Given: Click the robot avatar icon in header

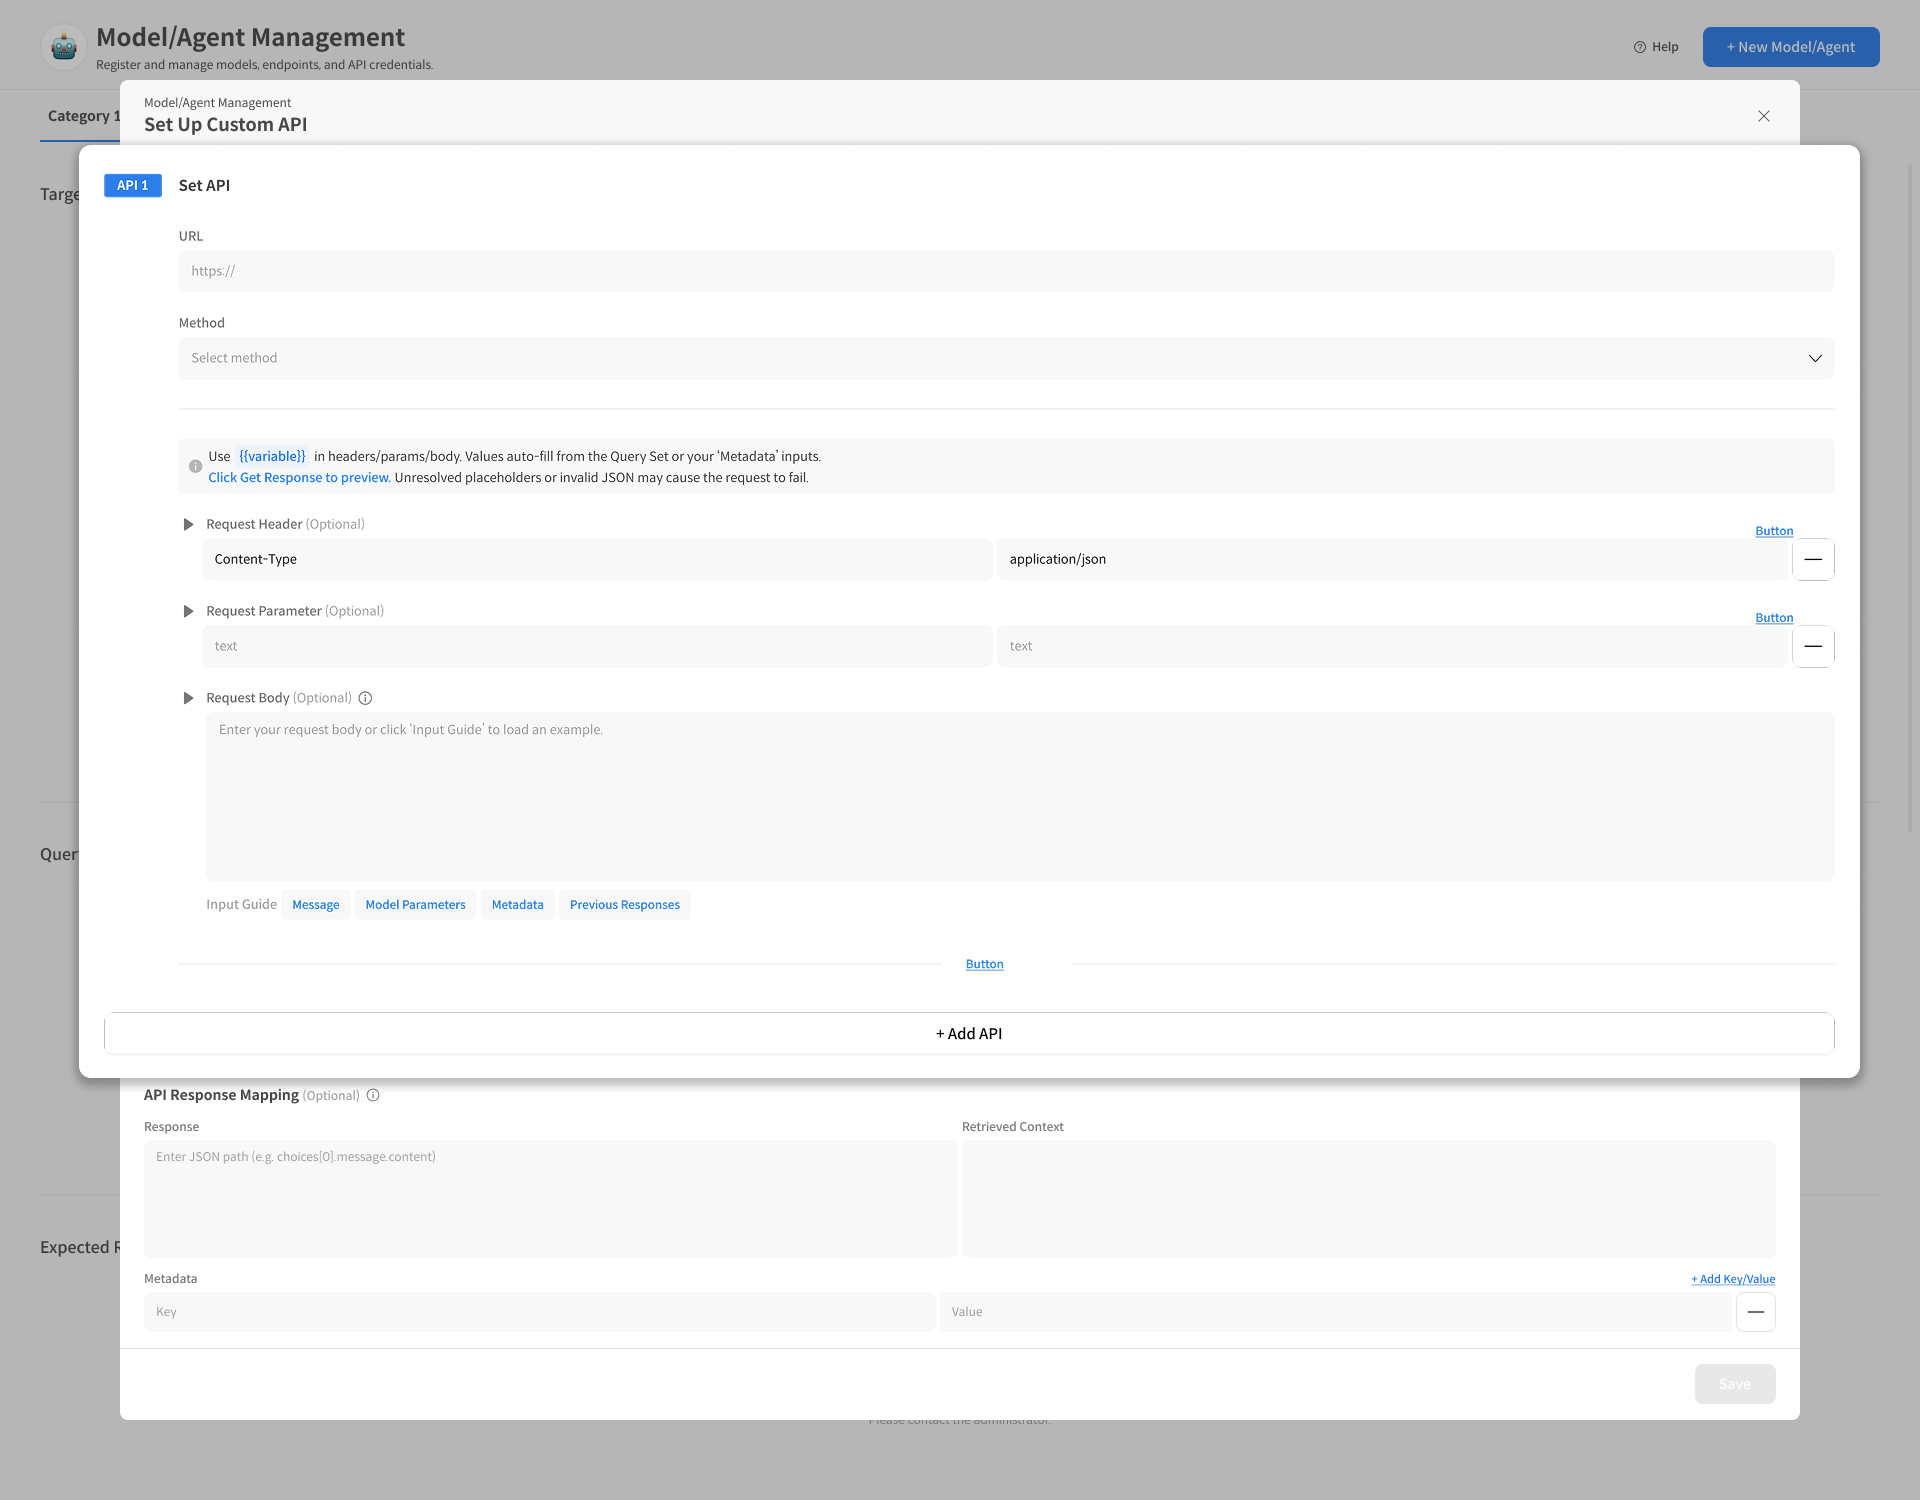Looking at the screenshot, I should [64, 47].
